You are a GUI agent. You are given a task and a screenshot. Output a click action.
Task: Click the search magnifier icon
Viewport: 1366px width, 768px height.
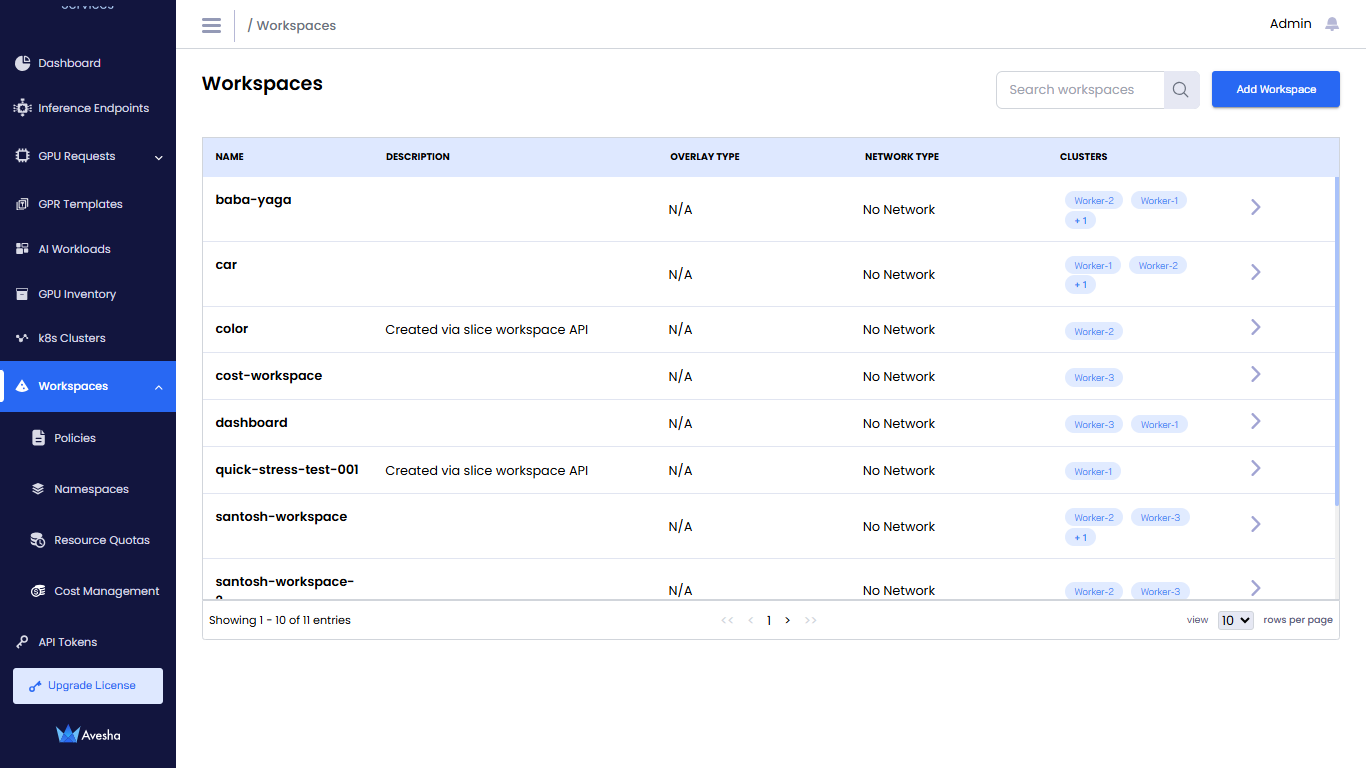tap(1181, 90)
